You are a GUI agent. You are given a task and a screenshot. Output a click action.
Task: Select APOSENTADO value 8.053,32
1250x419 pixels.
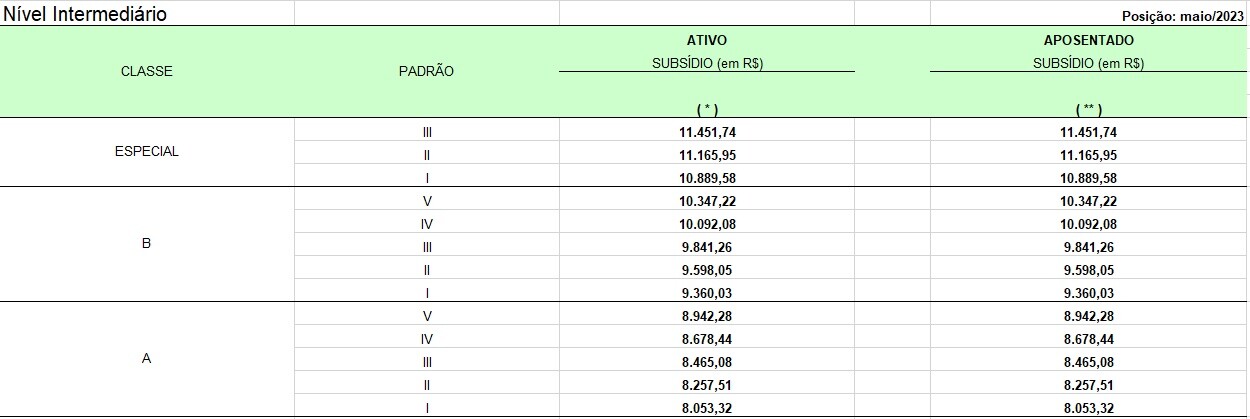tap(1089, 407)
